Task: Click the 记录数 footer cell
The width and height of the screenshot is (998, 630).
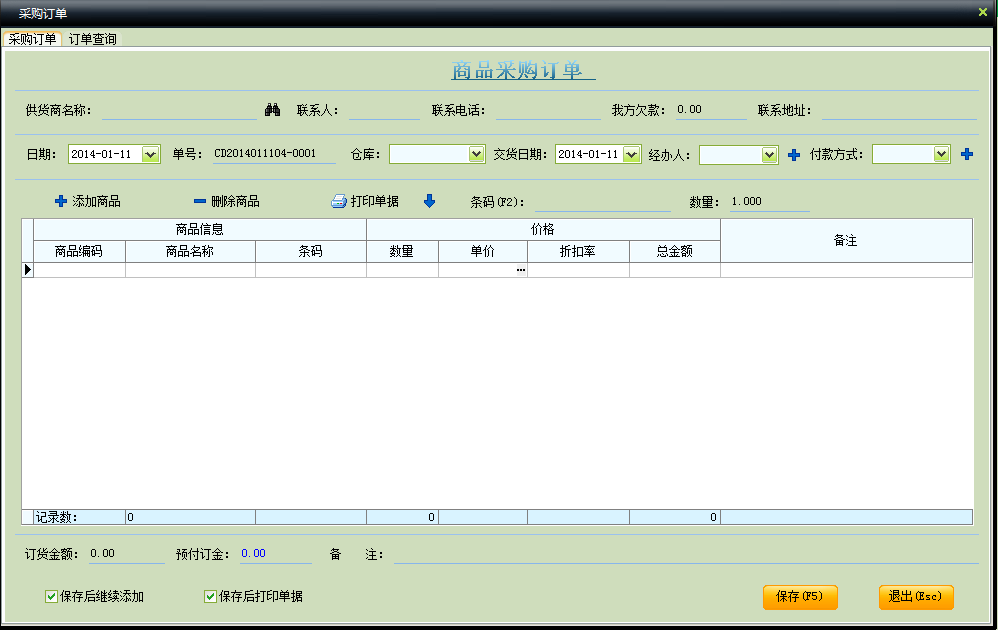Action: (80, 517)
